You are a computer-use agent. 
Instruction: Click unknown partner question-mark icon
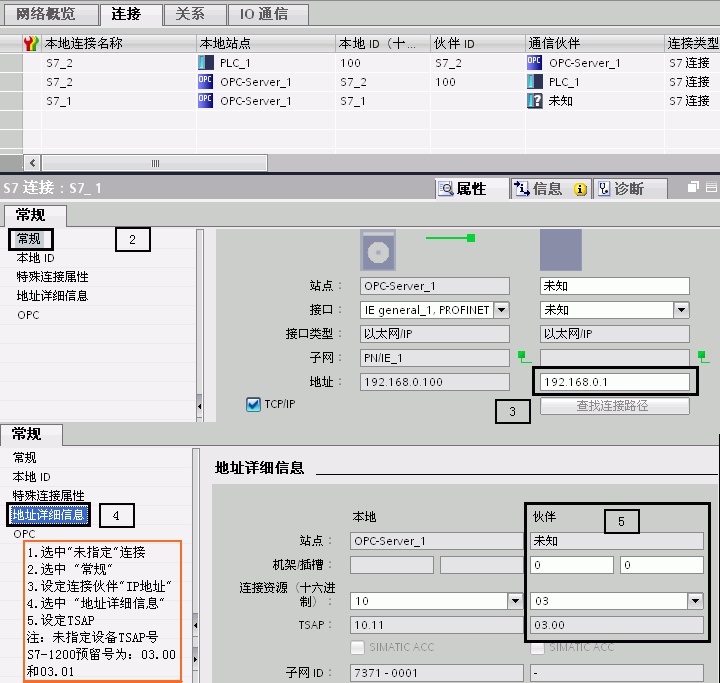click(534, 101)
